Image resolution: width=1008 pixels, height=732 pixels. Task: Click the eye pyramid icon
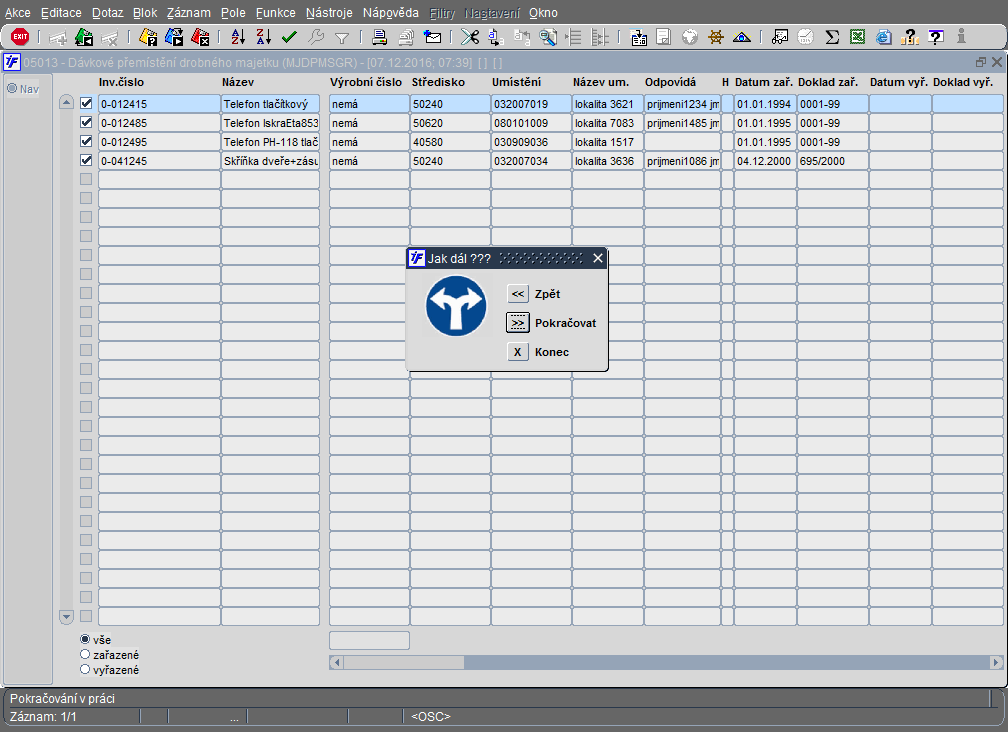coord(742,37)
